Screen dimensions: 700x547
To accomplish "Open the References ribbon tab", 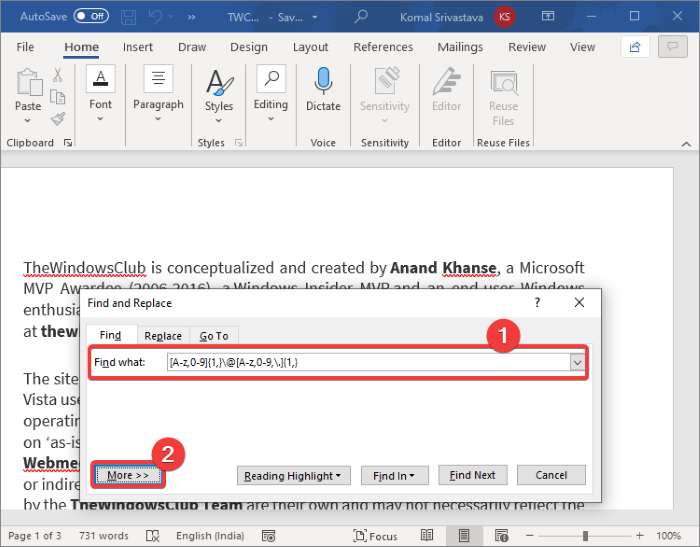I will click(383, 47).
